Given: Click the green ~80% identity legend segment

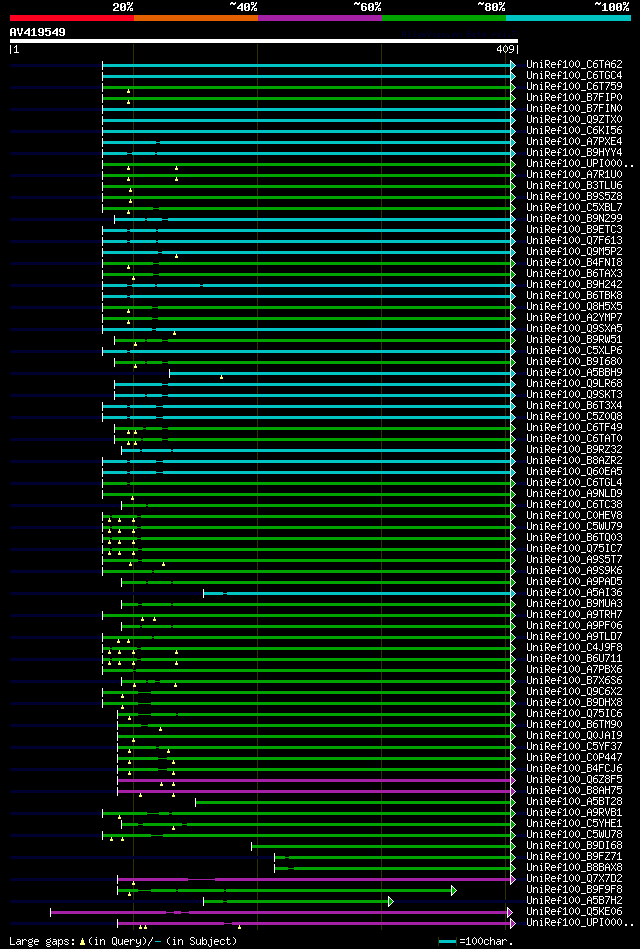Looking at the screenshot, I should pyautogui.click(x=444, y=18).
